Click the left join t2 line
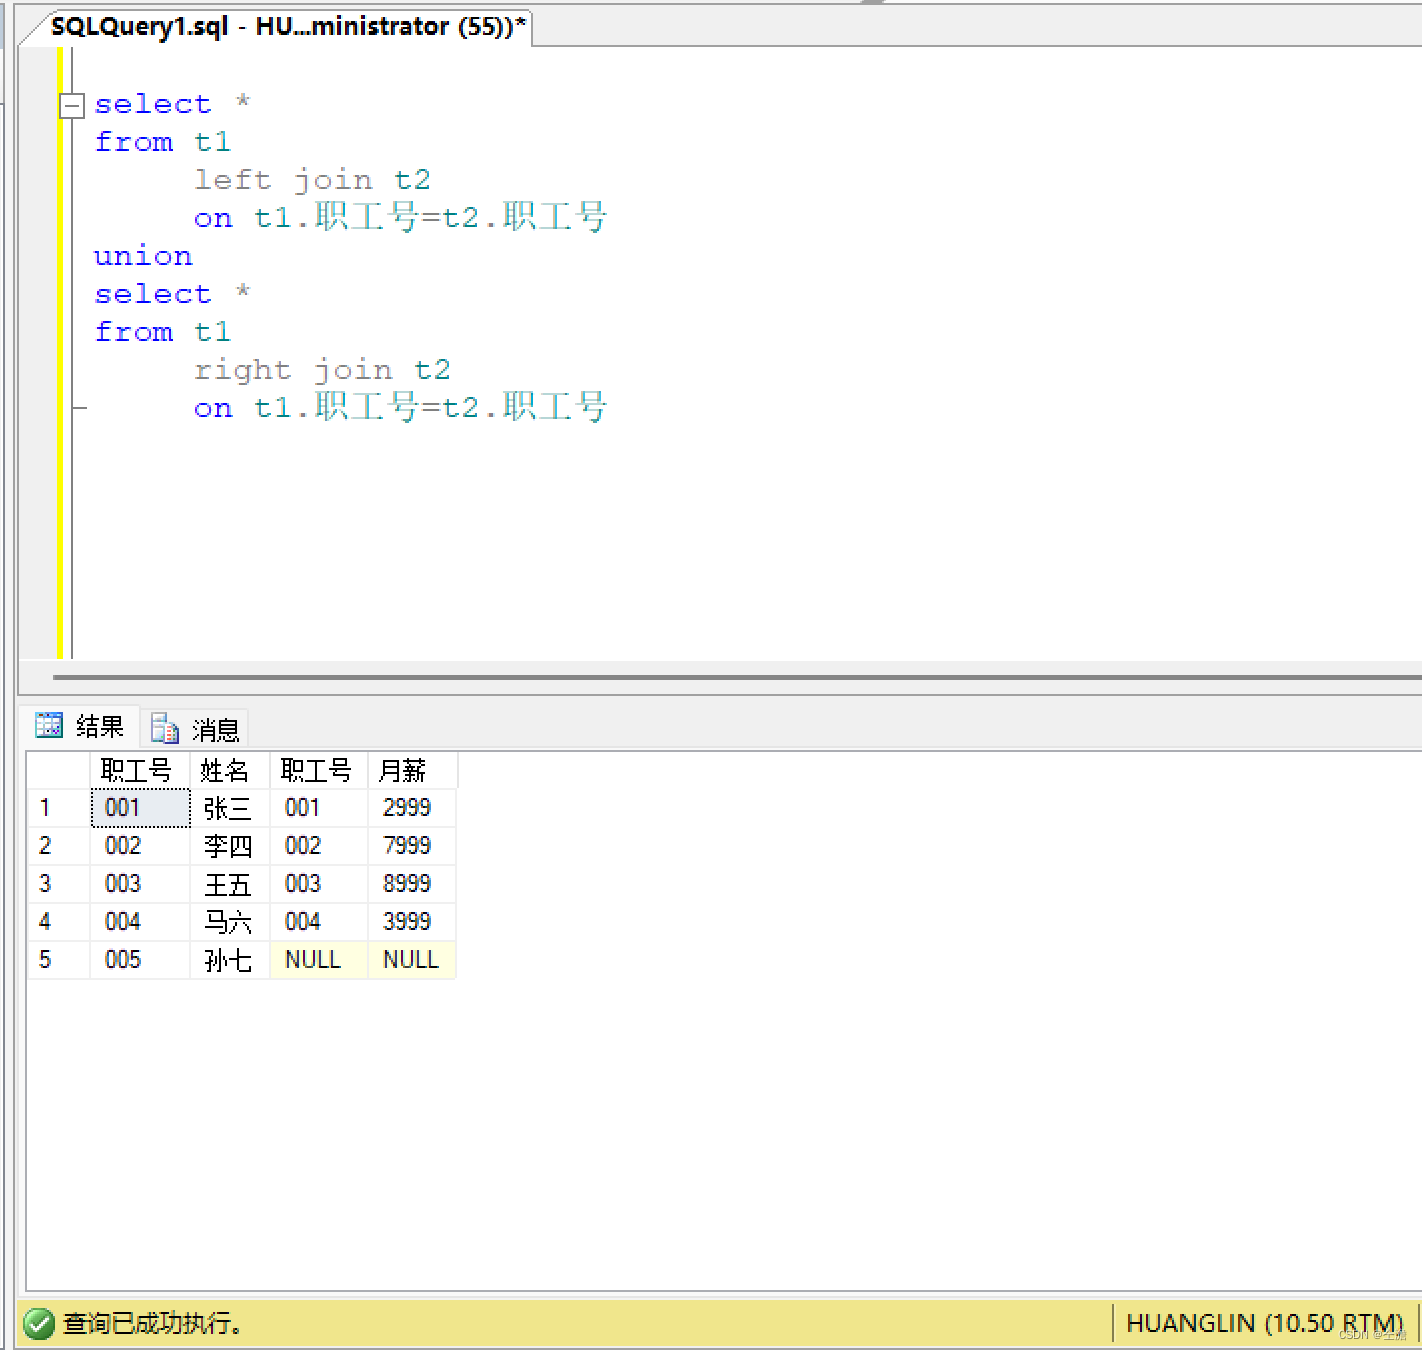 (312, 180)
